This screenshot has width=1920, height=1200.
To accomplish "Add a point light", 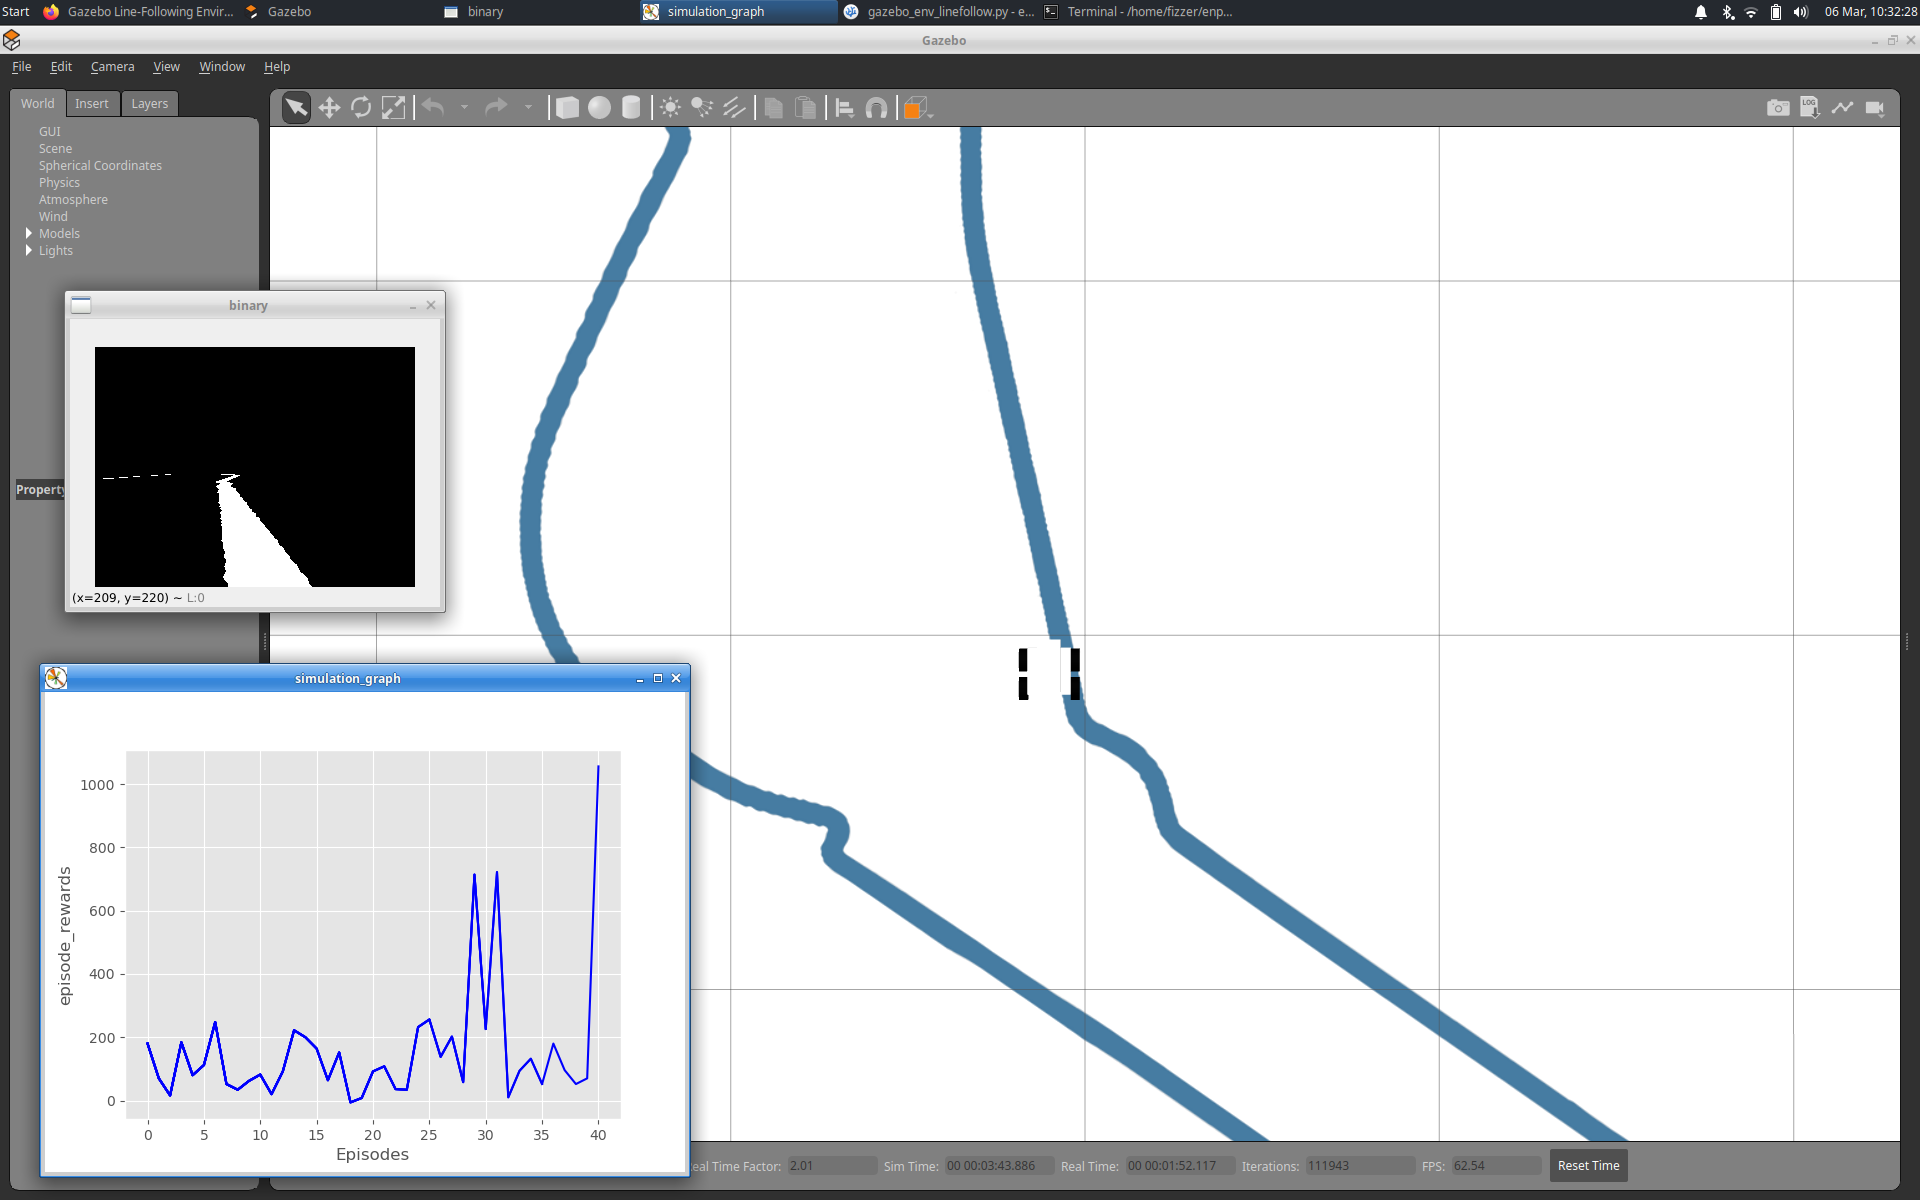I will pos(670,108).
